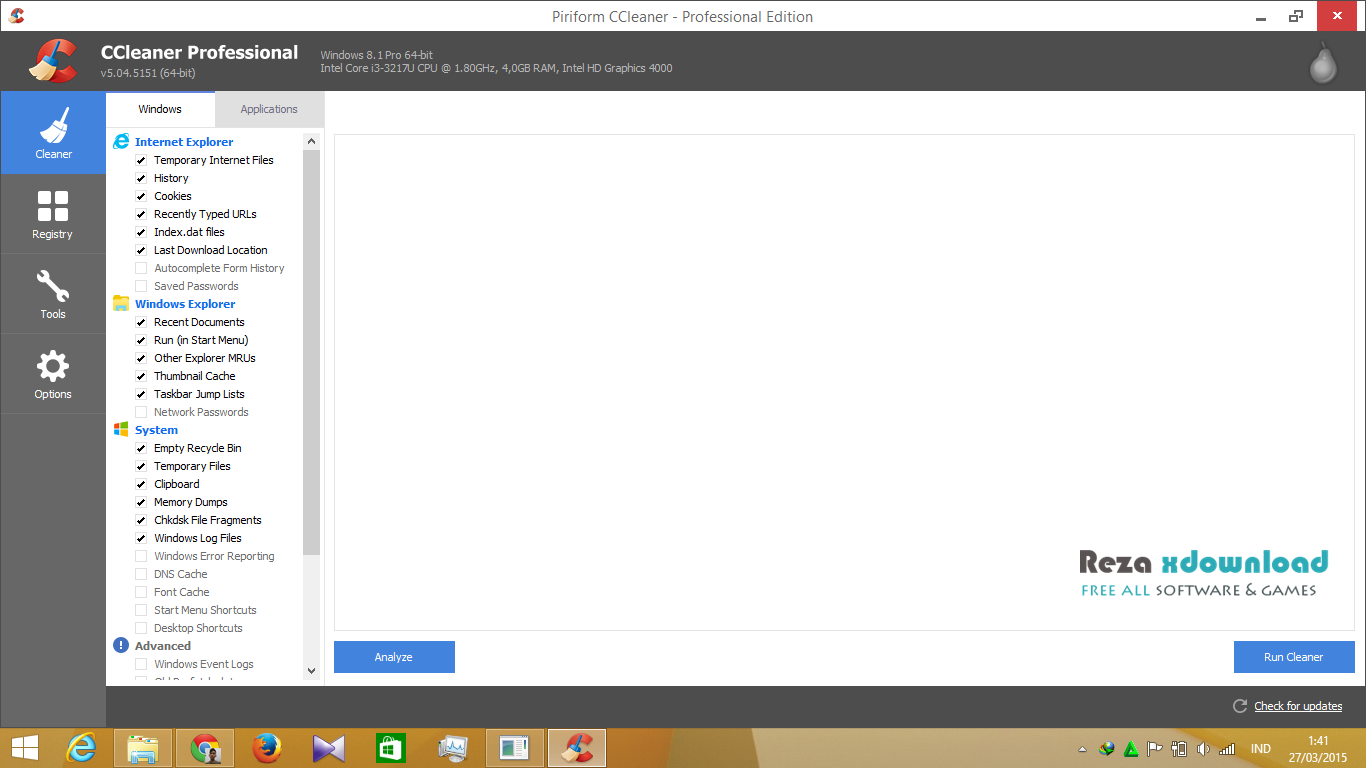Enable Font Cache checkbox
Screen dimensions: 1366x768
pyautogui.click(x=141, y=592)
